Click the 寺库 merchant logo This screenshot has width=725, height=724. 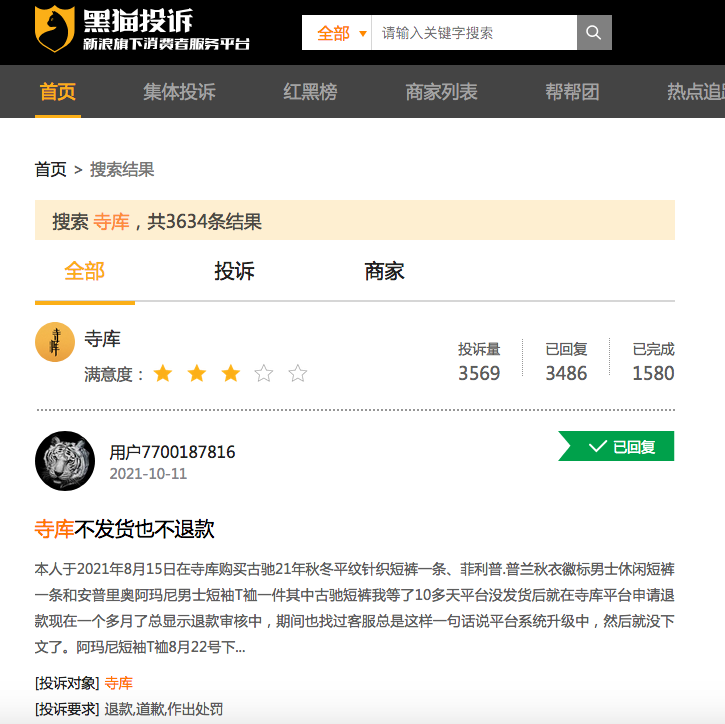(x=55, y=342)
